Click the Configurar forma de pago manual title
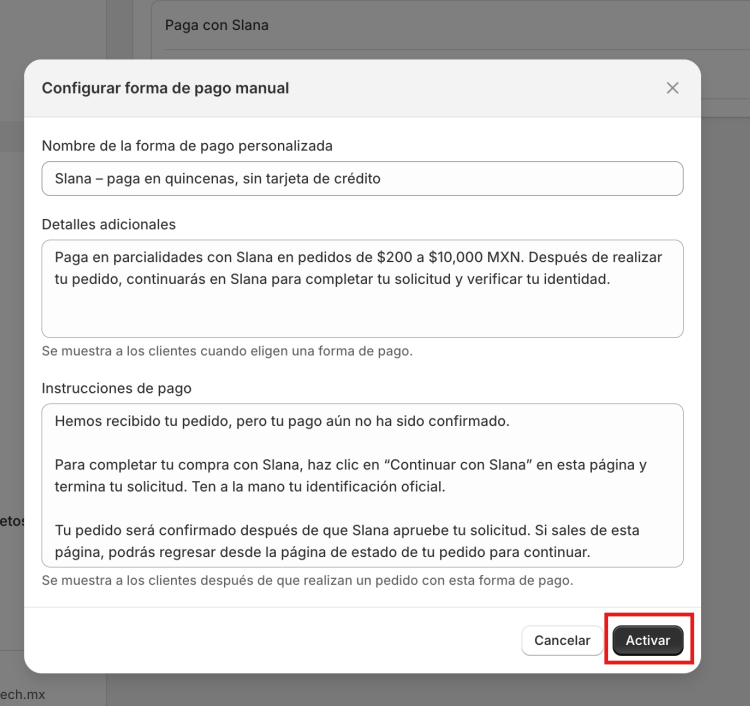 [165, 88]
